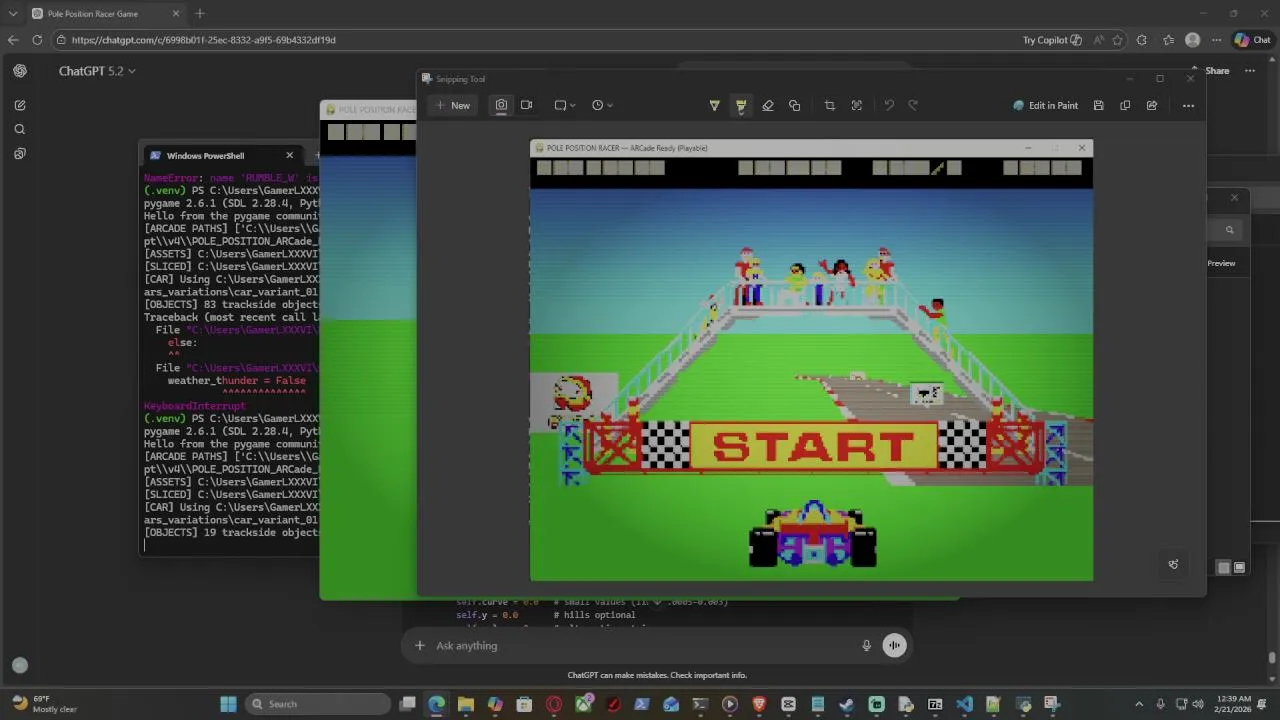Image resolution: width=1280 pixels, height=720 pixels.
Task: Open Task View on the taskbar
Action: pyautogui.click(x=407, y=704)
